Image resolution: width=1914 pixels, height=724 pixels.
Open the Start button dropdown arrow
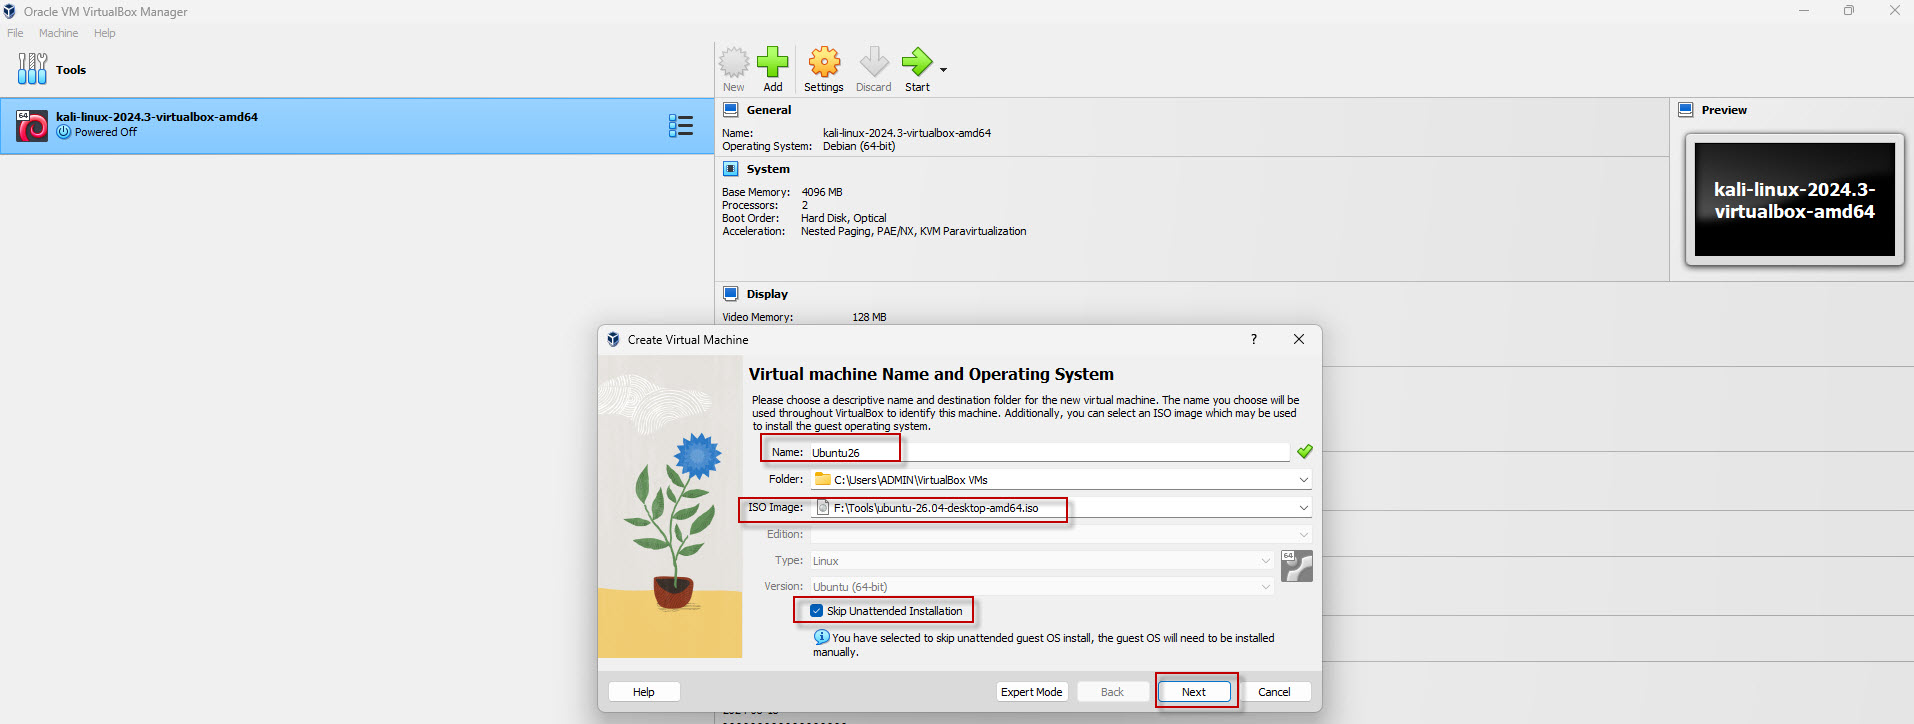pos(943,70)
